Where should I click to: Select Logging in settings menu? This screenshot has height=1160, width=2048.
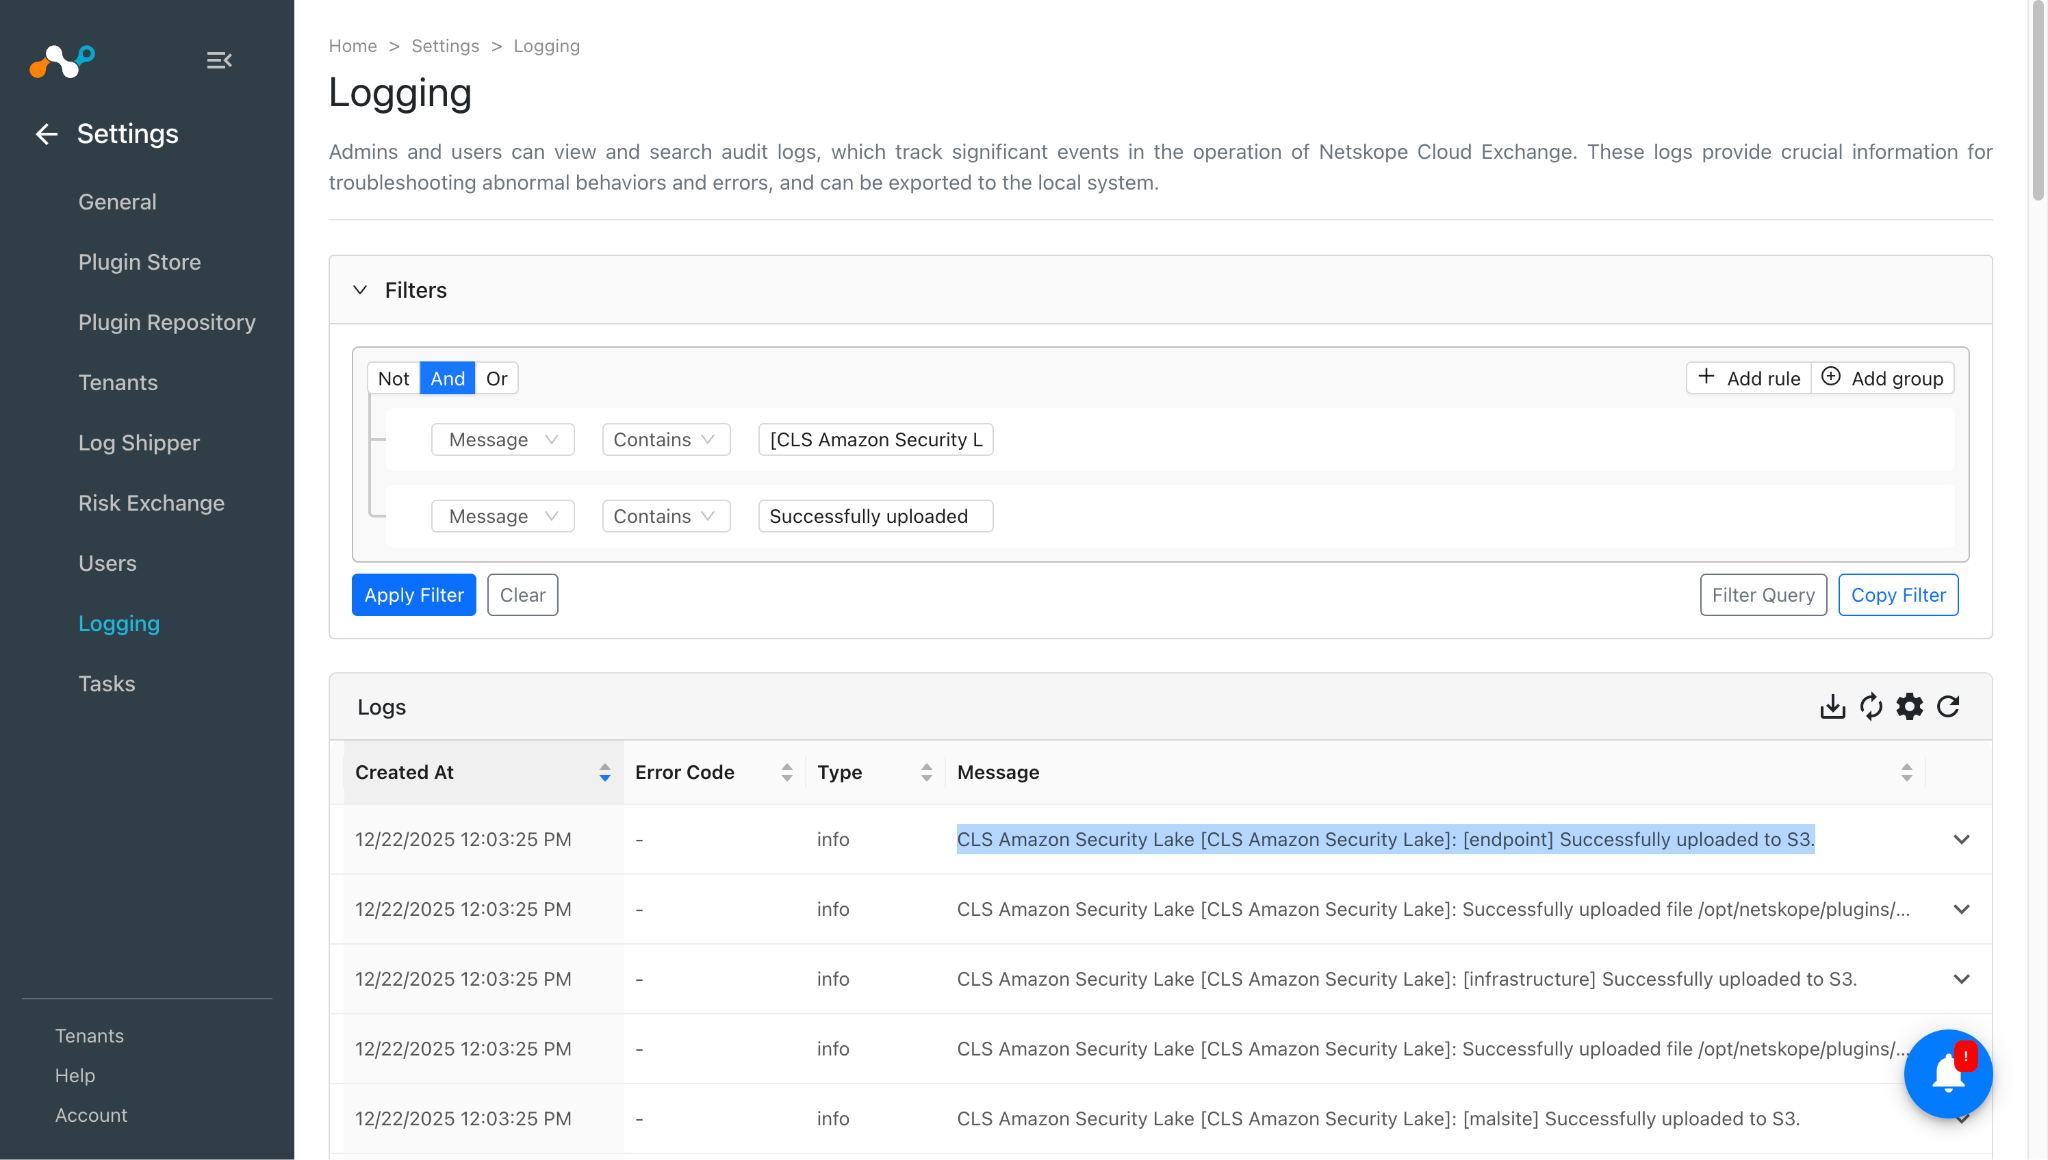[119, 624]
